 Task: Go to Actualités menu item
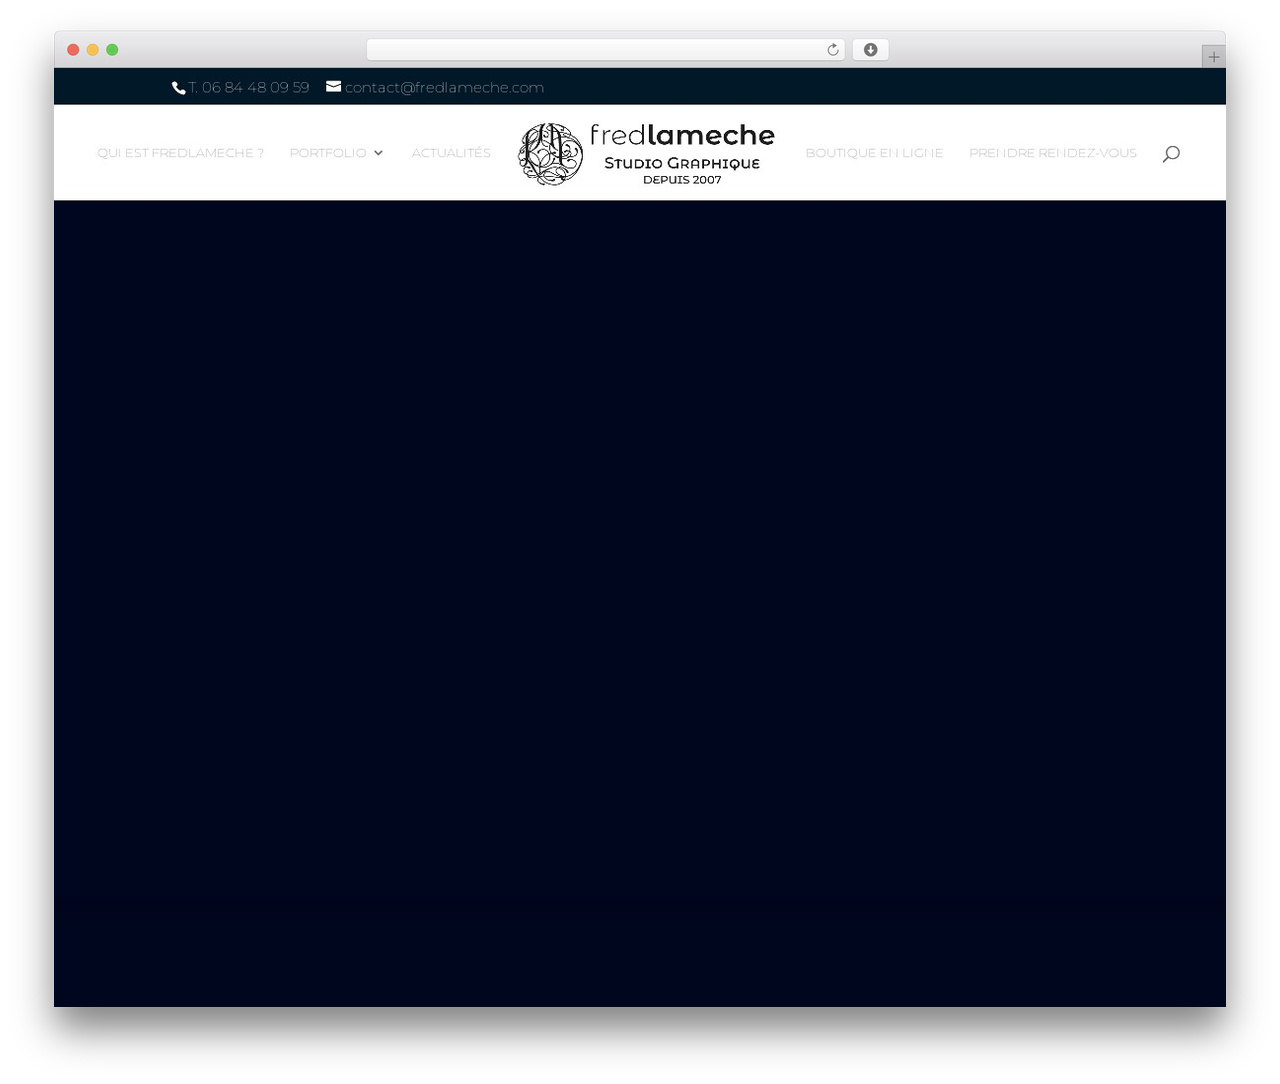pos(451,153)
